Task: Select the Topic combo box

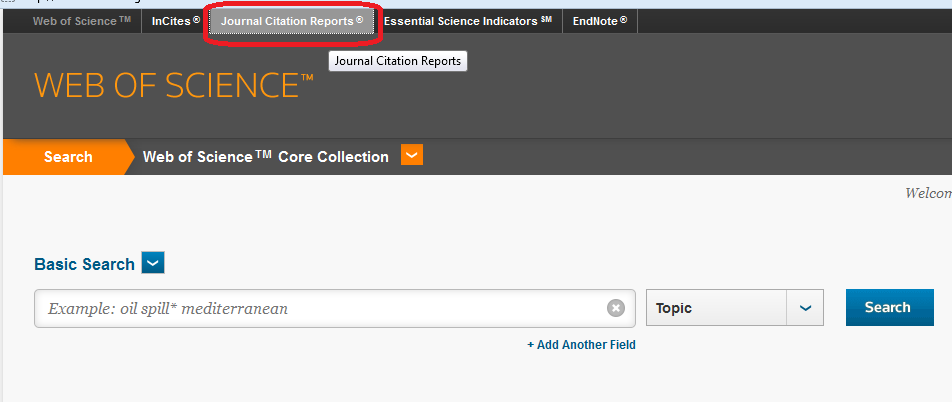Action: click(735, 308)
